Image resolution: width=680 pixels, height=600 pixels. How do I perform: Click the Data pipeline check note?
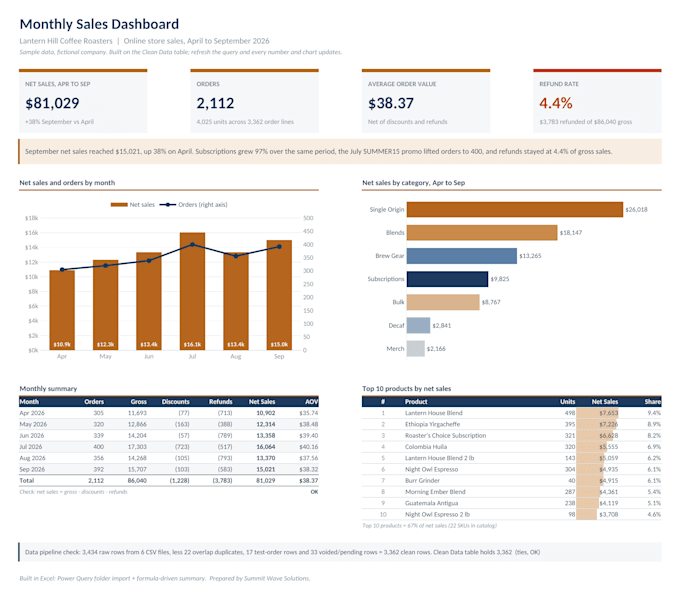click(340, 552)
